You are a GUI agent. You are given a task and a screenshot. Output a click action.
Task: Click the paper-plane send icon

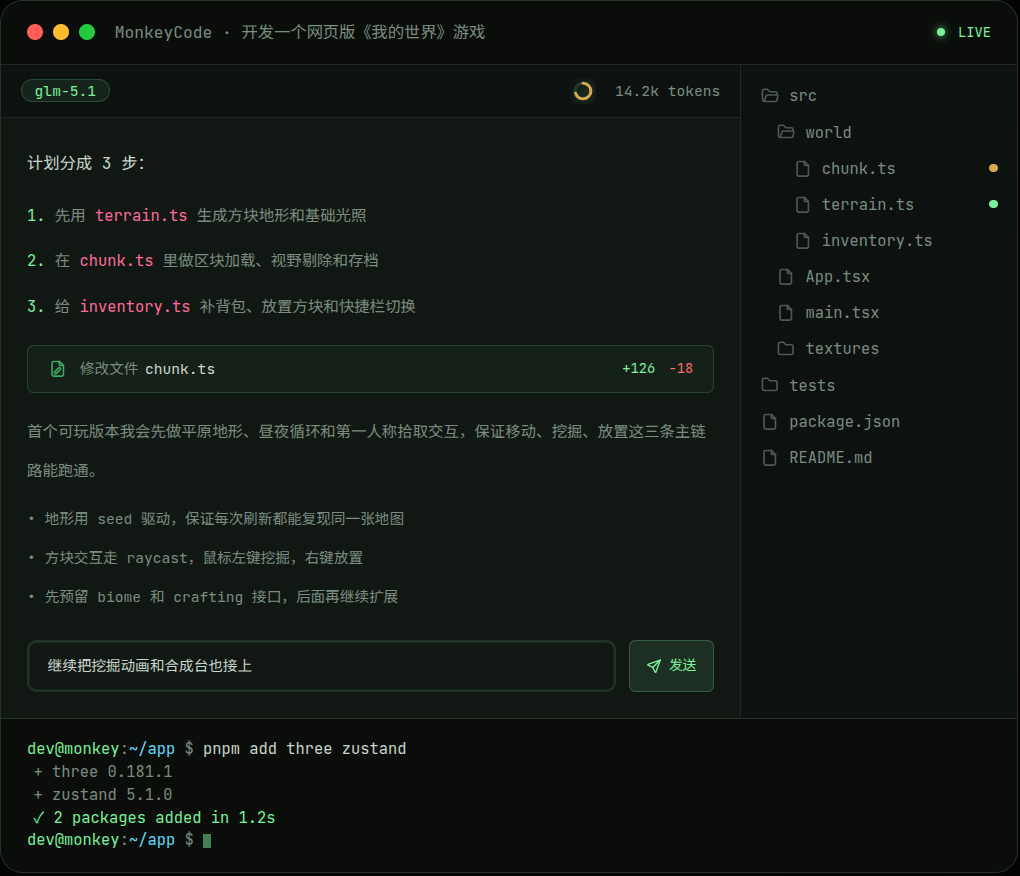coord(654,666)
